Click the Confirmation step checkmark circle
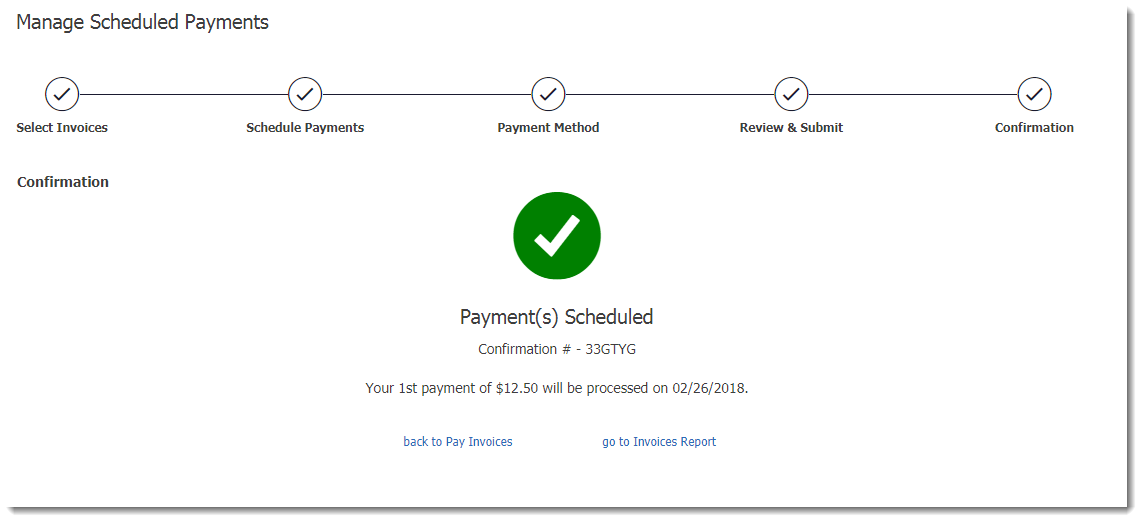 [1034, 94]
